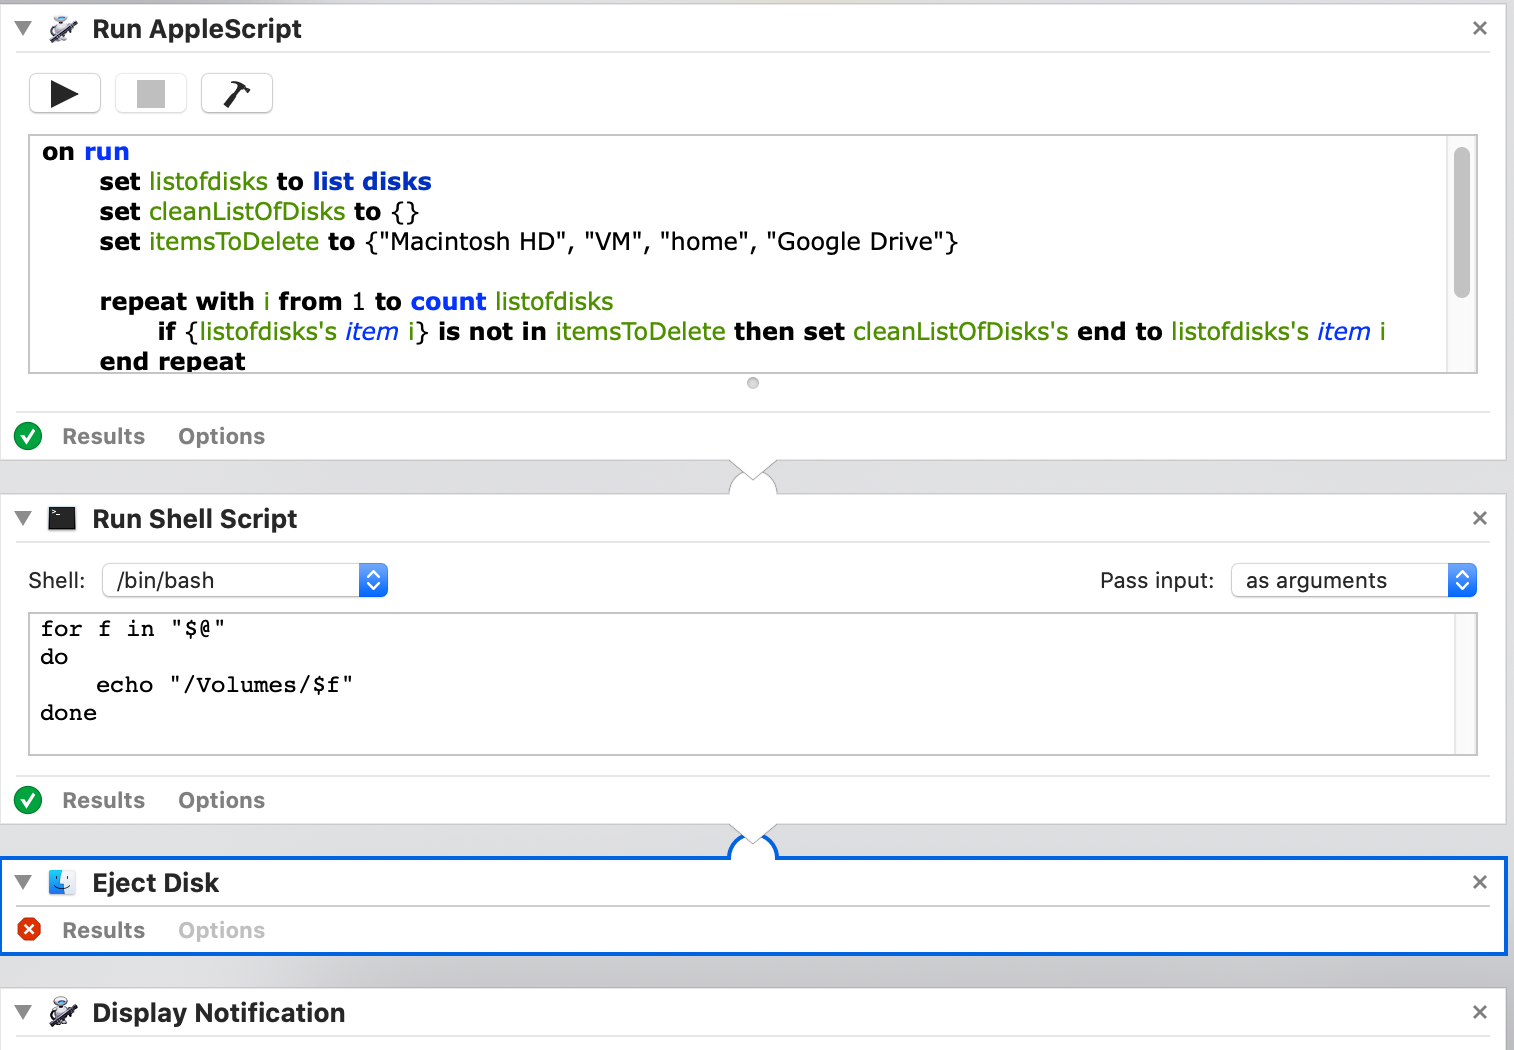Remove the Eject Disk action
1514x1050 pixels.
1480,882
